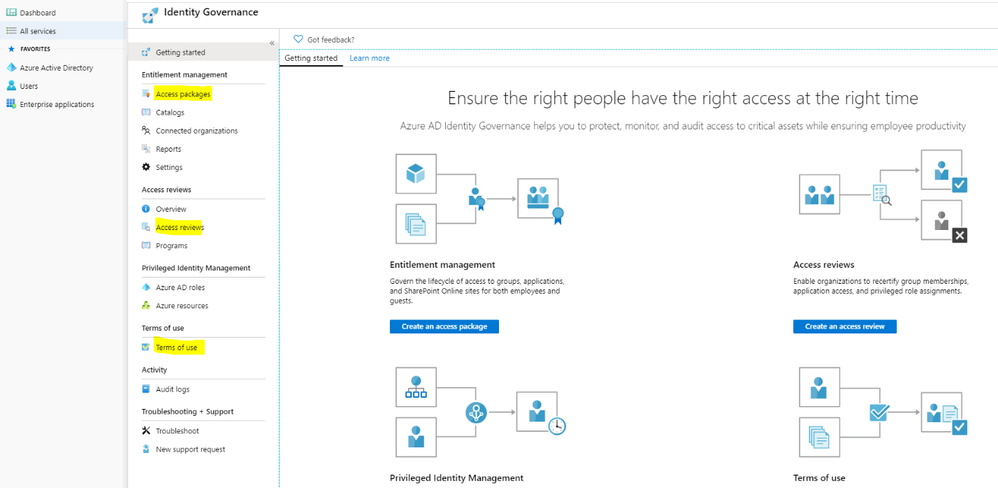Screen dimensions: 998x488
Task: Click the heart icon beside Got feedback
Action: pos(298,39)
